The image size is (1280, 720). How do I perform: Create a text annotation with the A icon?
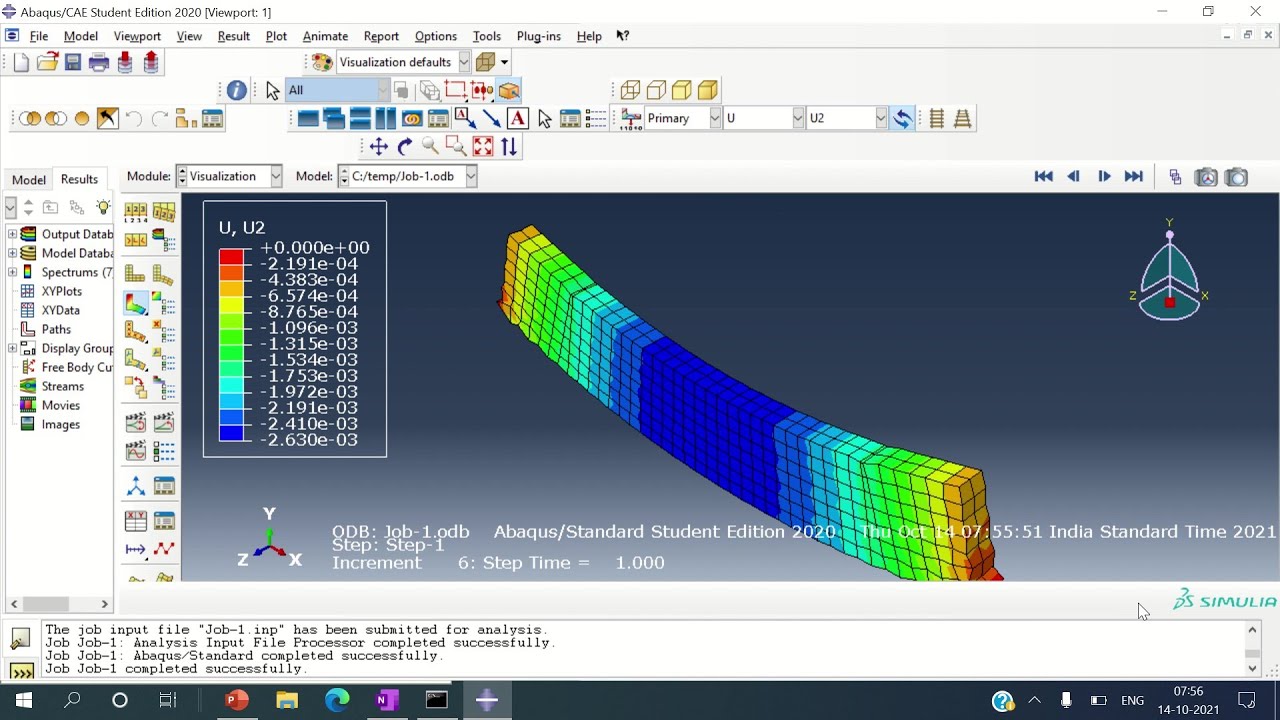coord(517,118)
